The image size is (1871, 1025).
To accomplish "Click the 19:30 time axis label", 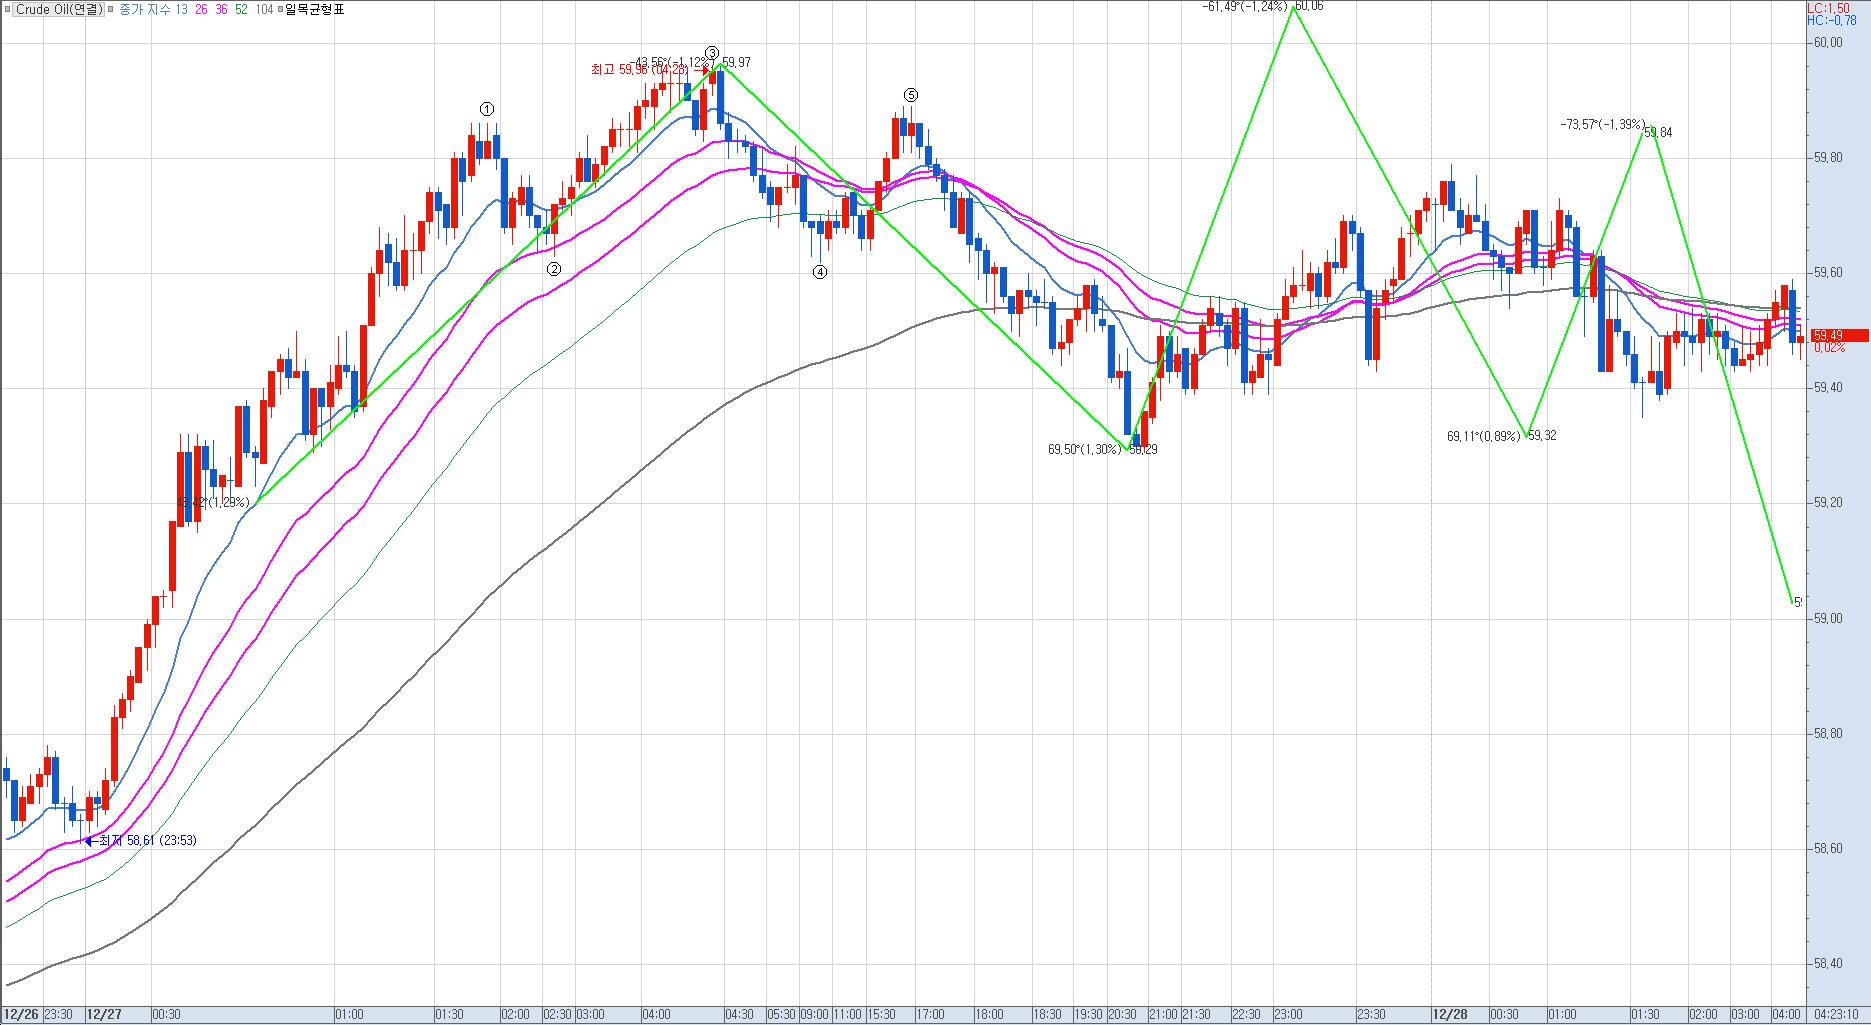I will 1090,1014.
